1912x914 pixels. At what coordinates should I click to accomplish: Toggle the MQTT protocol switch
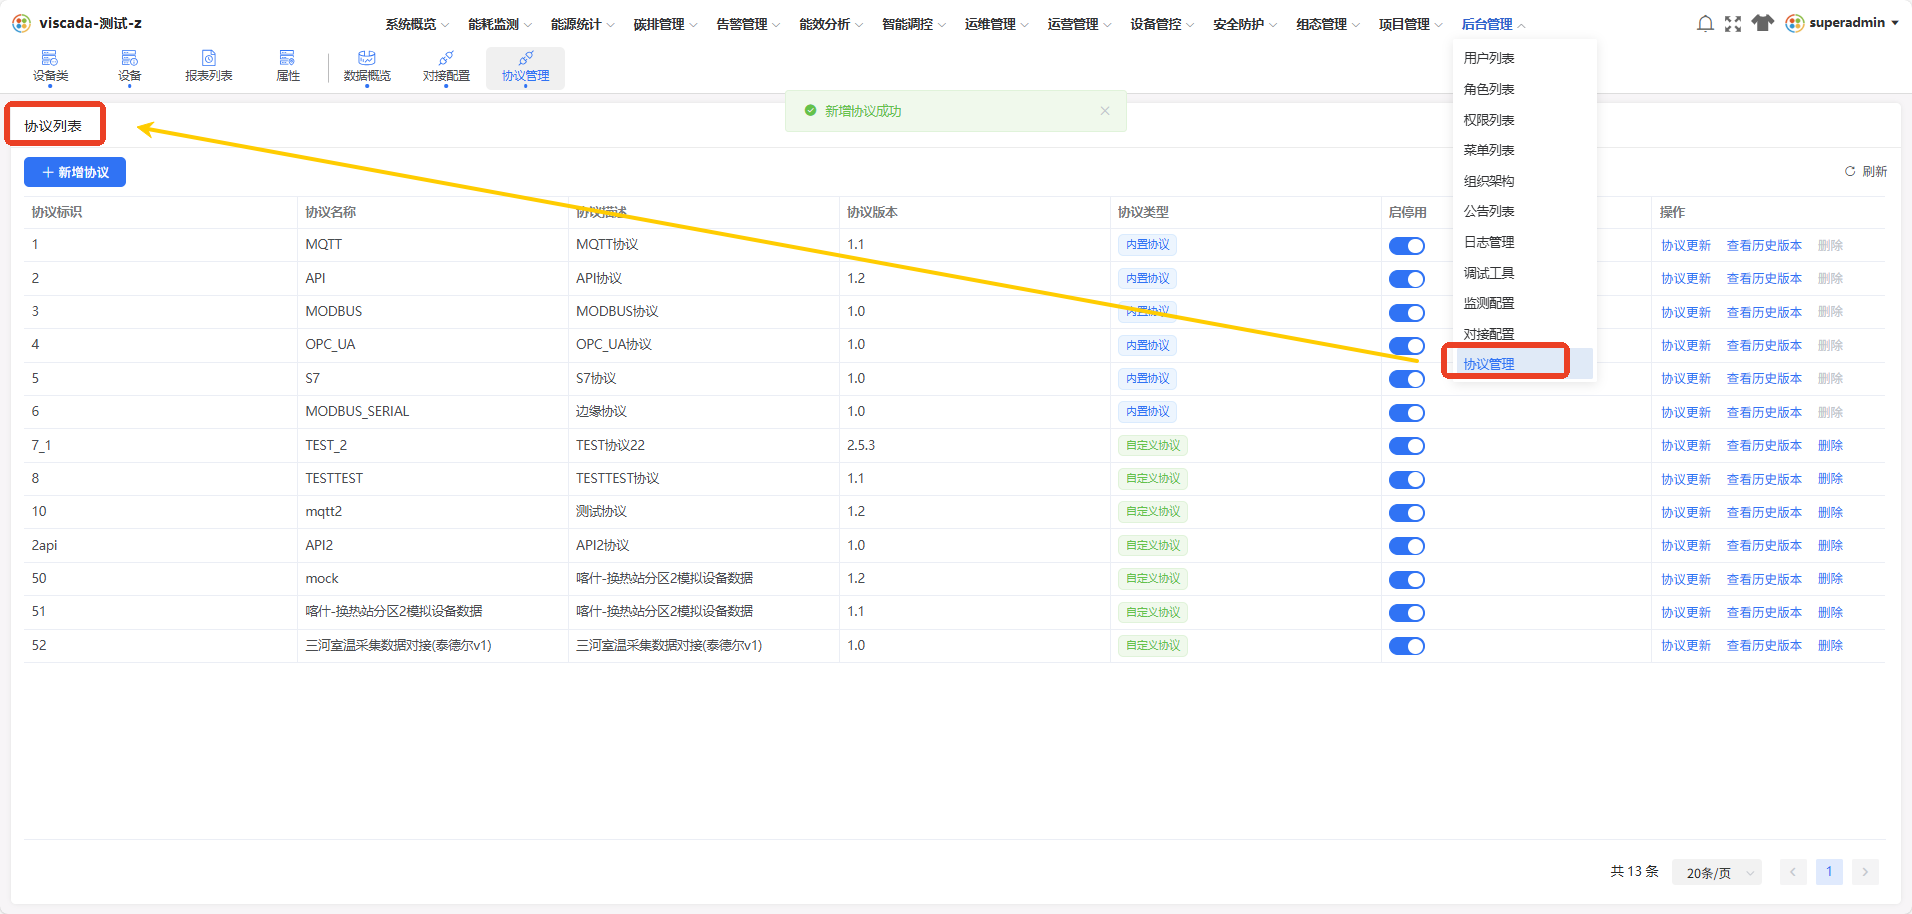pos(1406,246)
